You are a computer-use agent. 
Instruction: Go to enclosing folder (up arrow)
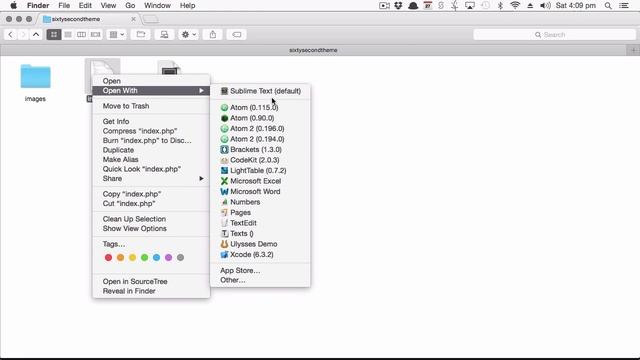pos(36,35)
